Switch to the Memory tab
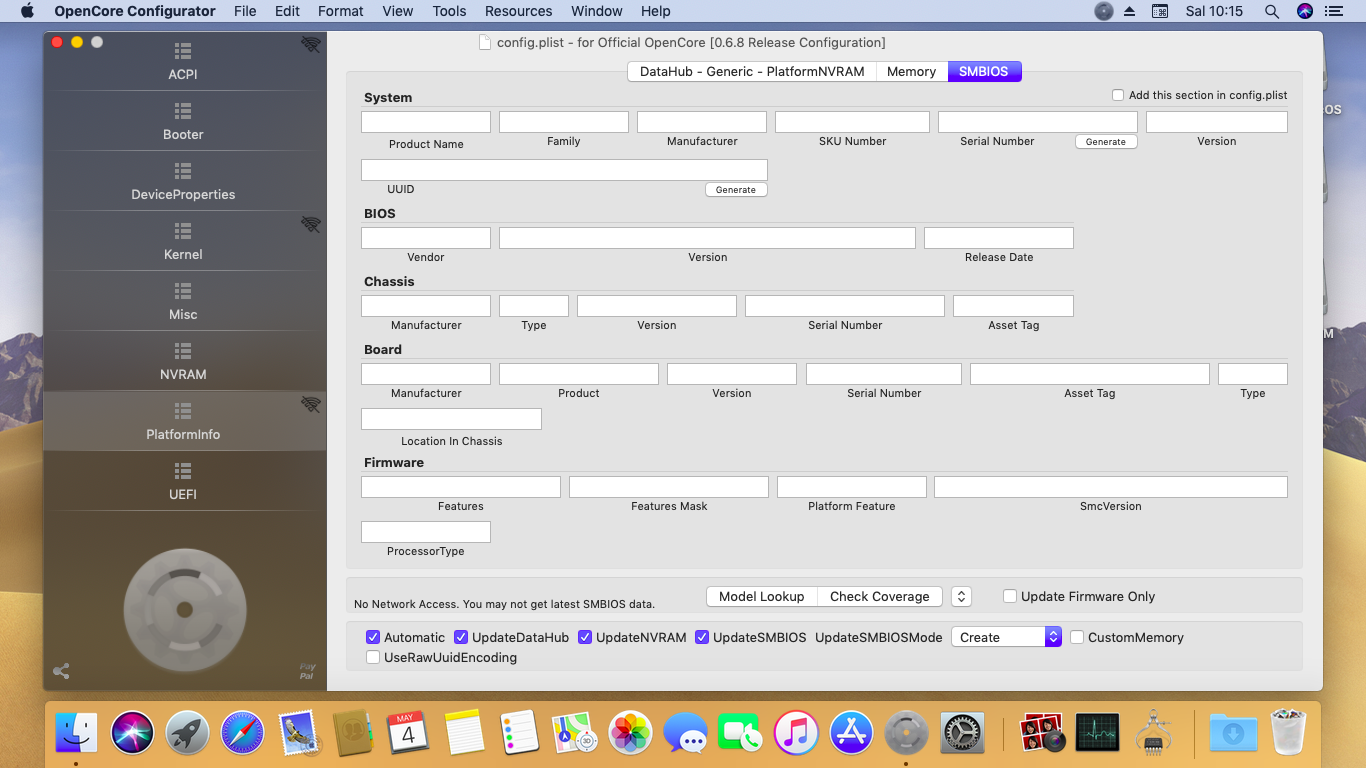The height and width of the screenshot is (768, 1366). 911,71
